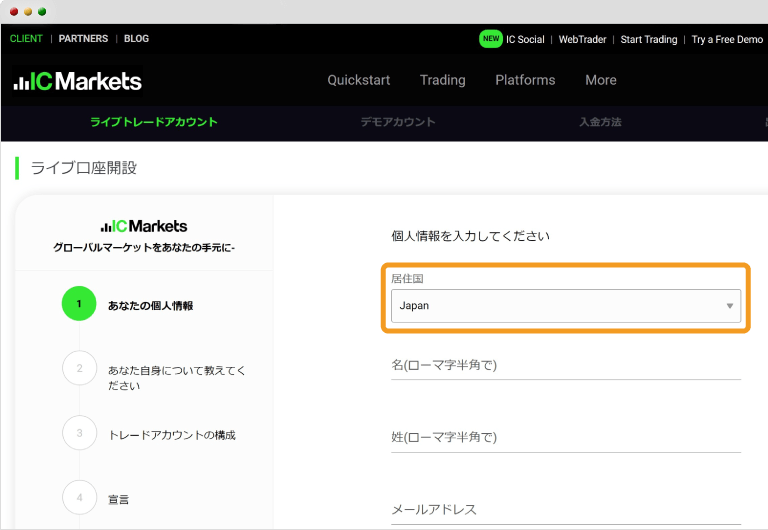Select step 1 circle あなたの個人情報
The width and height of the screenshot is (768, 530).
coord(79,304)
